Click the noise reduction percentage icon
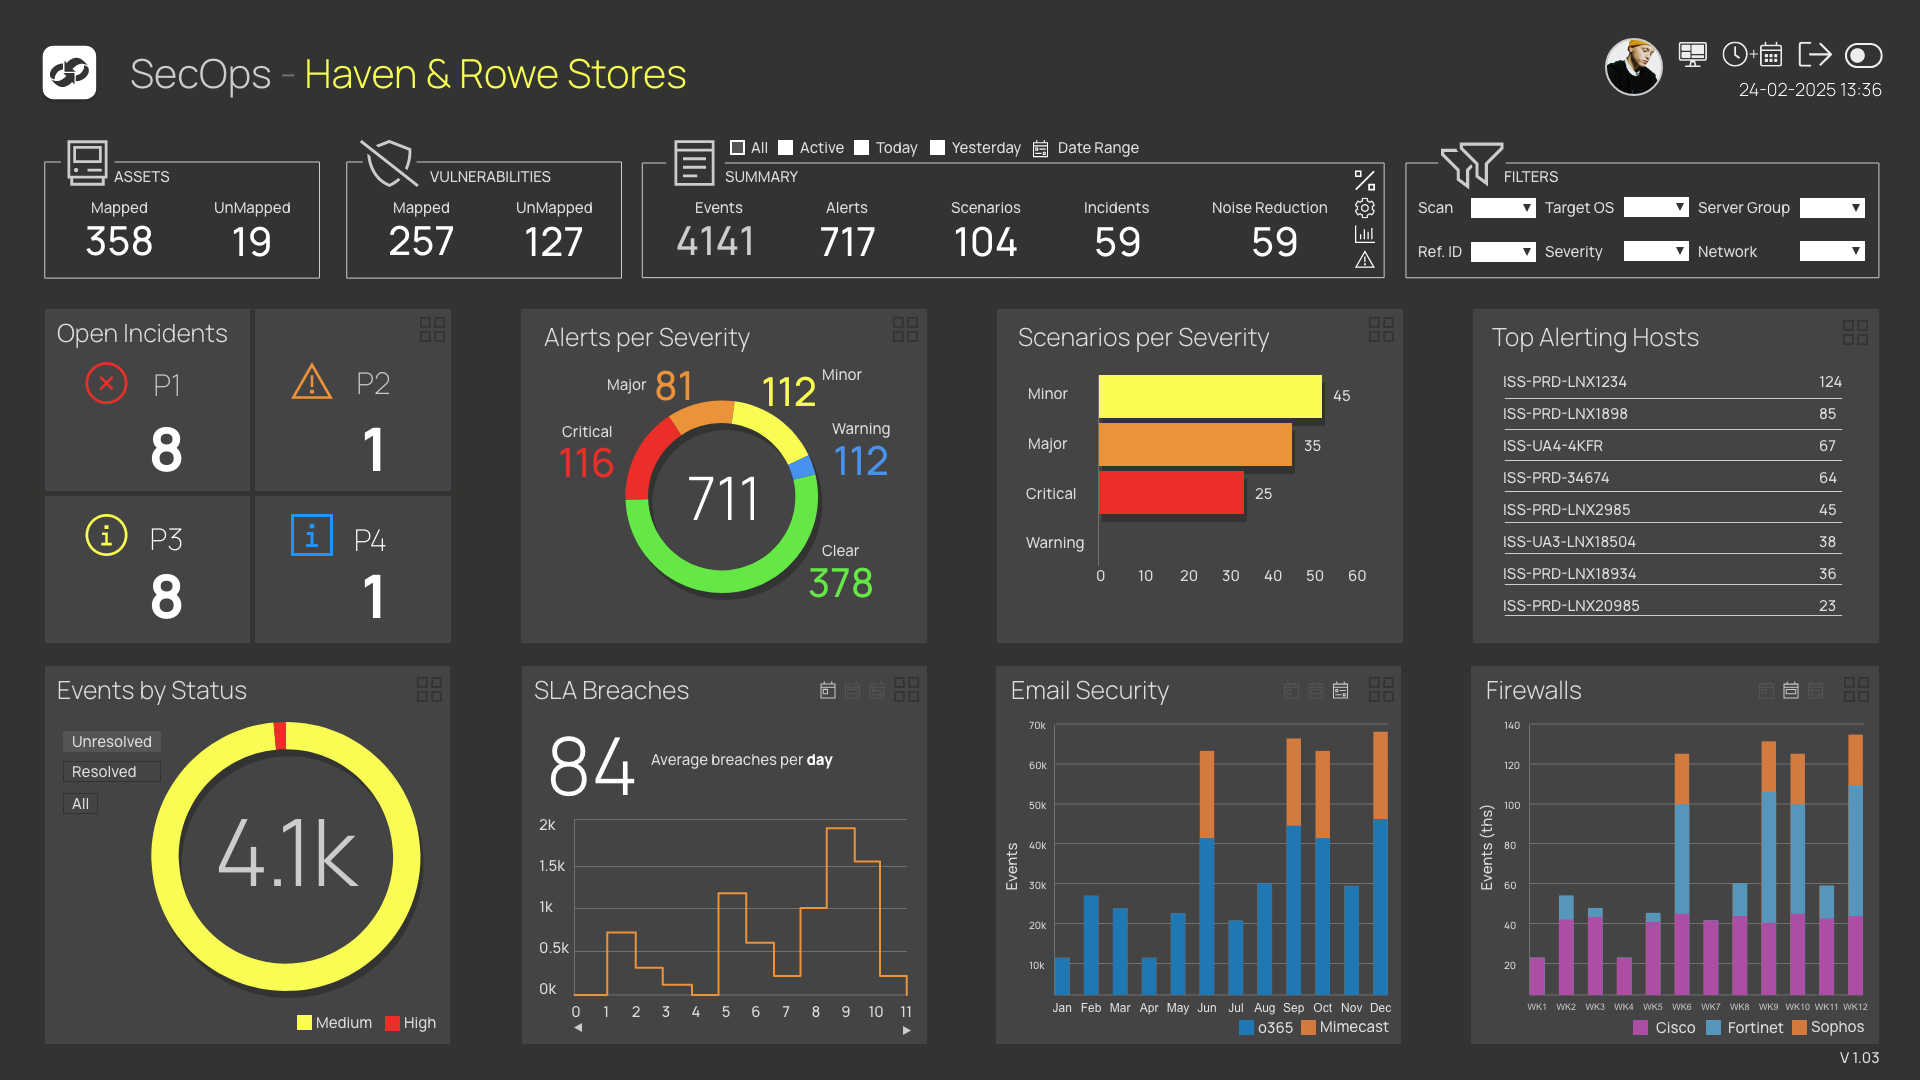The height and width of the screenshot is (1080, 1920). [1365, 180]
